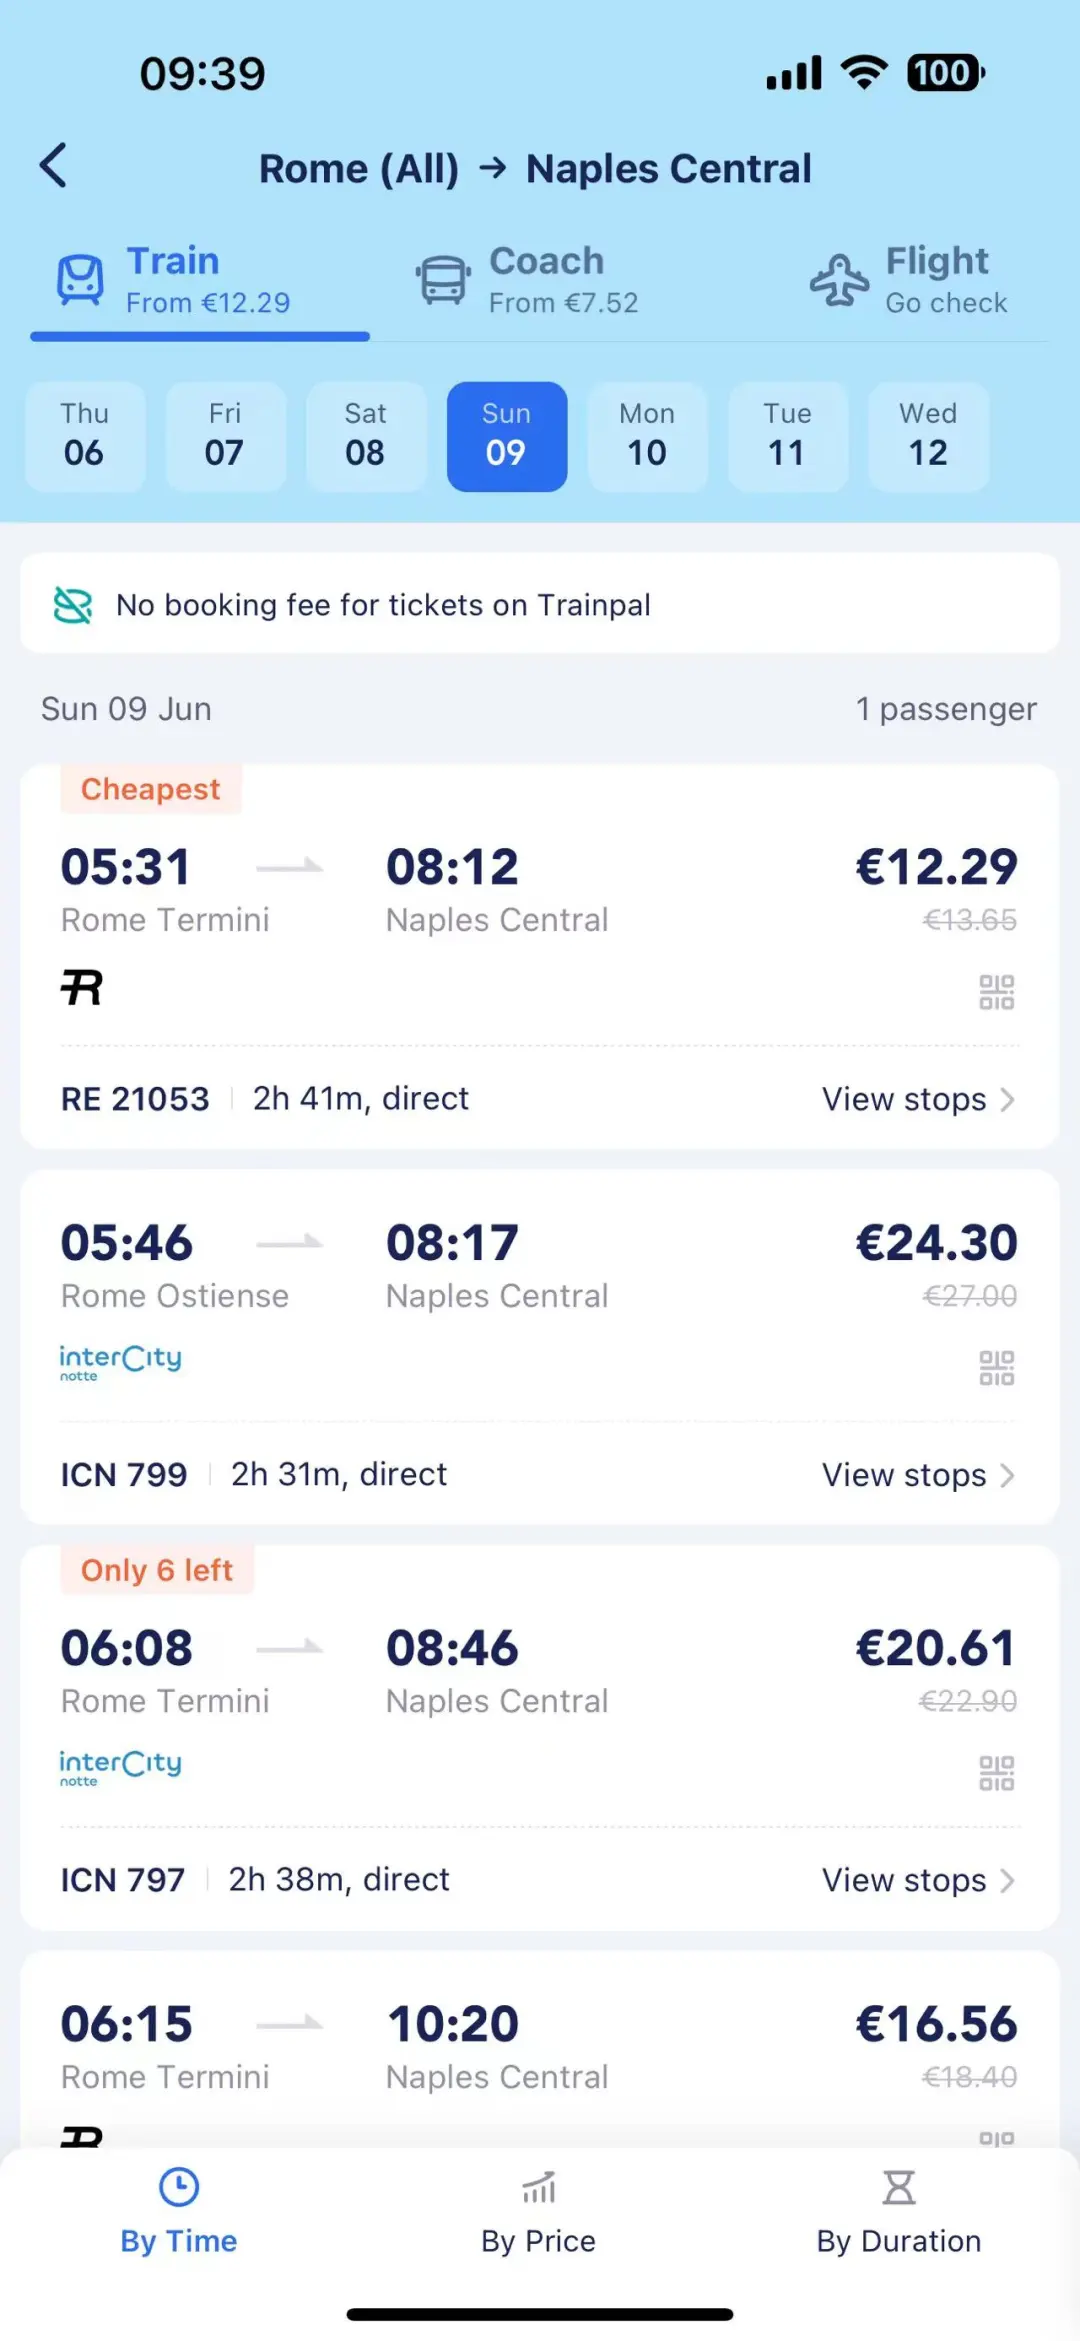Tap the no booking fee icon
This screenshot has height=2341, width=1080.
(73, 605)
